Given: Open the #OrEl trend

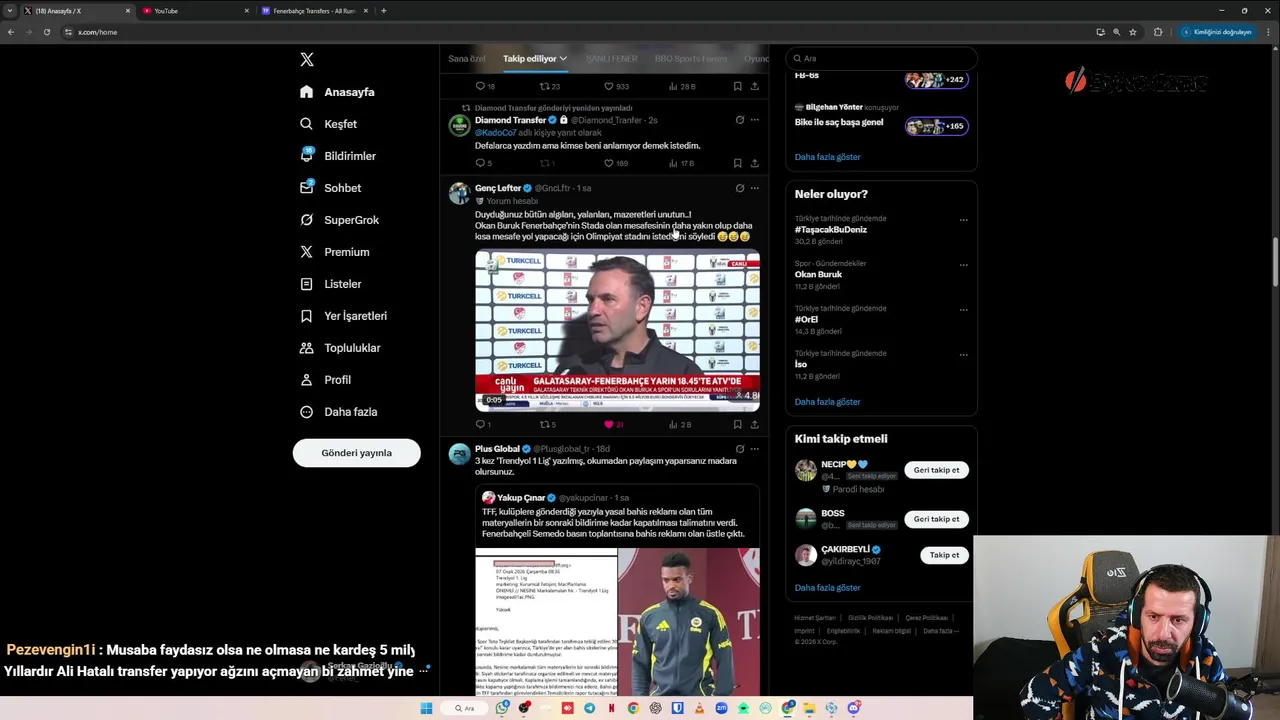Looking at the screenshot, I should point(806,320).
